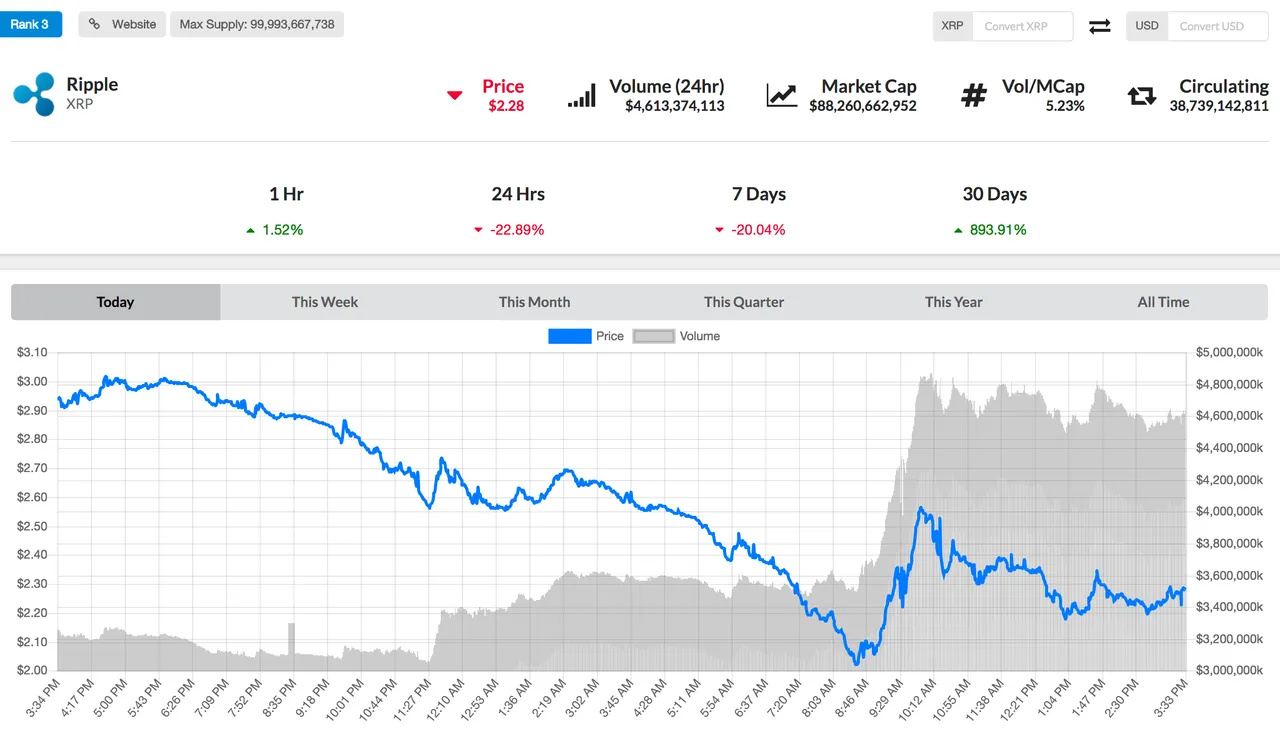The height and width of the screenshot is (751, 1280).
Task: Click the Max Supply label
Action: click(x=257, y=24)
